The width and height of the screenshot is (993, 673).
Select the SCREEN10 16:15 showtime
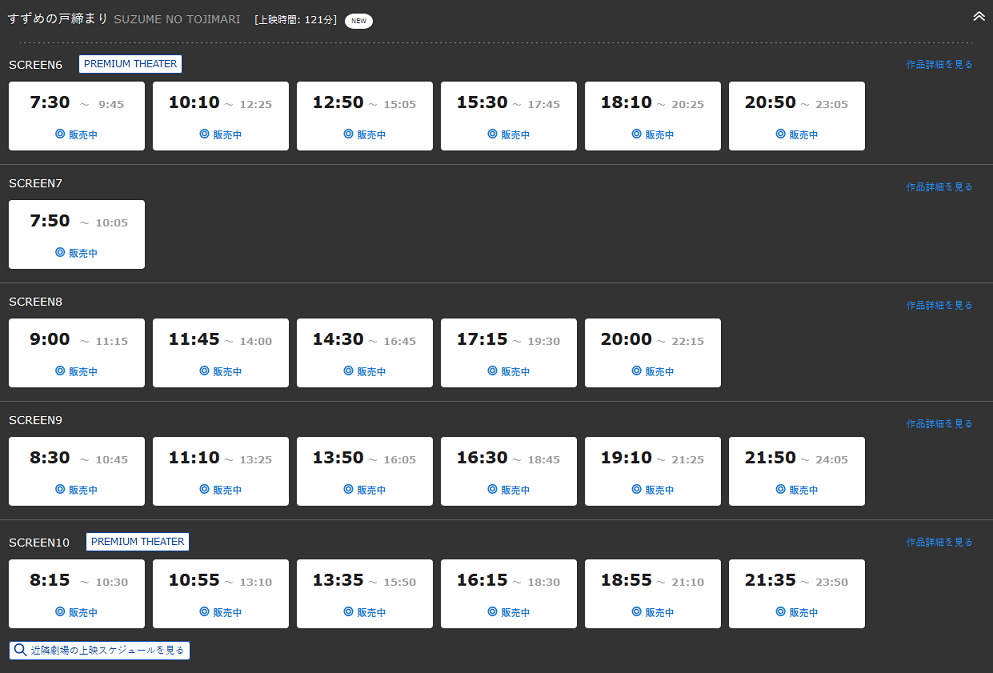pyautogui.click(x=509, y=593)
